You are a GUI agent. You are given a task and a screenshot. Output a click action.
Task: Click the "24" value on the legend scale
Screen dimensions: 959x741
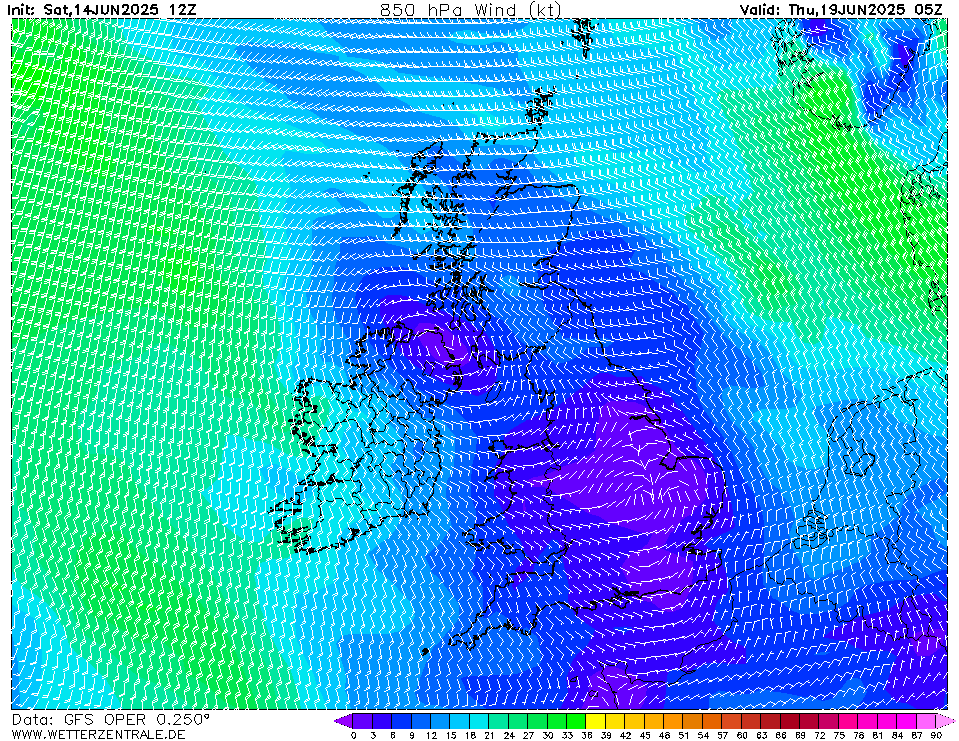tap(509, 735)
